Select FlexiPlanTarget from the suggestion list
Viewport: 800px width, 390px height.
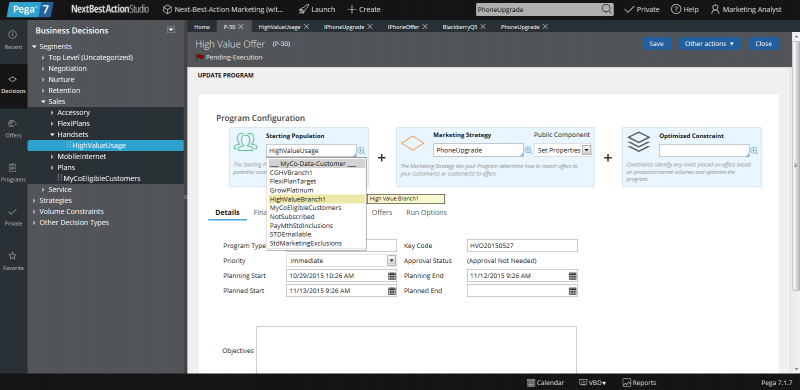pos(316,181)
